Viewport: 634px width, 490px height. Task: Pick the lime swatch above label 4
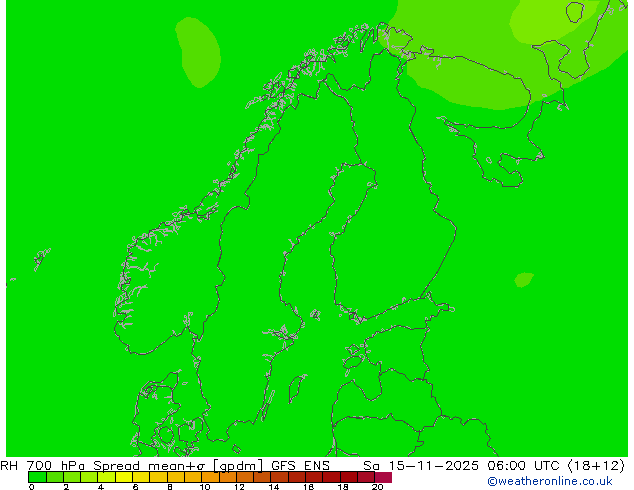click(x=106, y=477)
